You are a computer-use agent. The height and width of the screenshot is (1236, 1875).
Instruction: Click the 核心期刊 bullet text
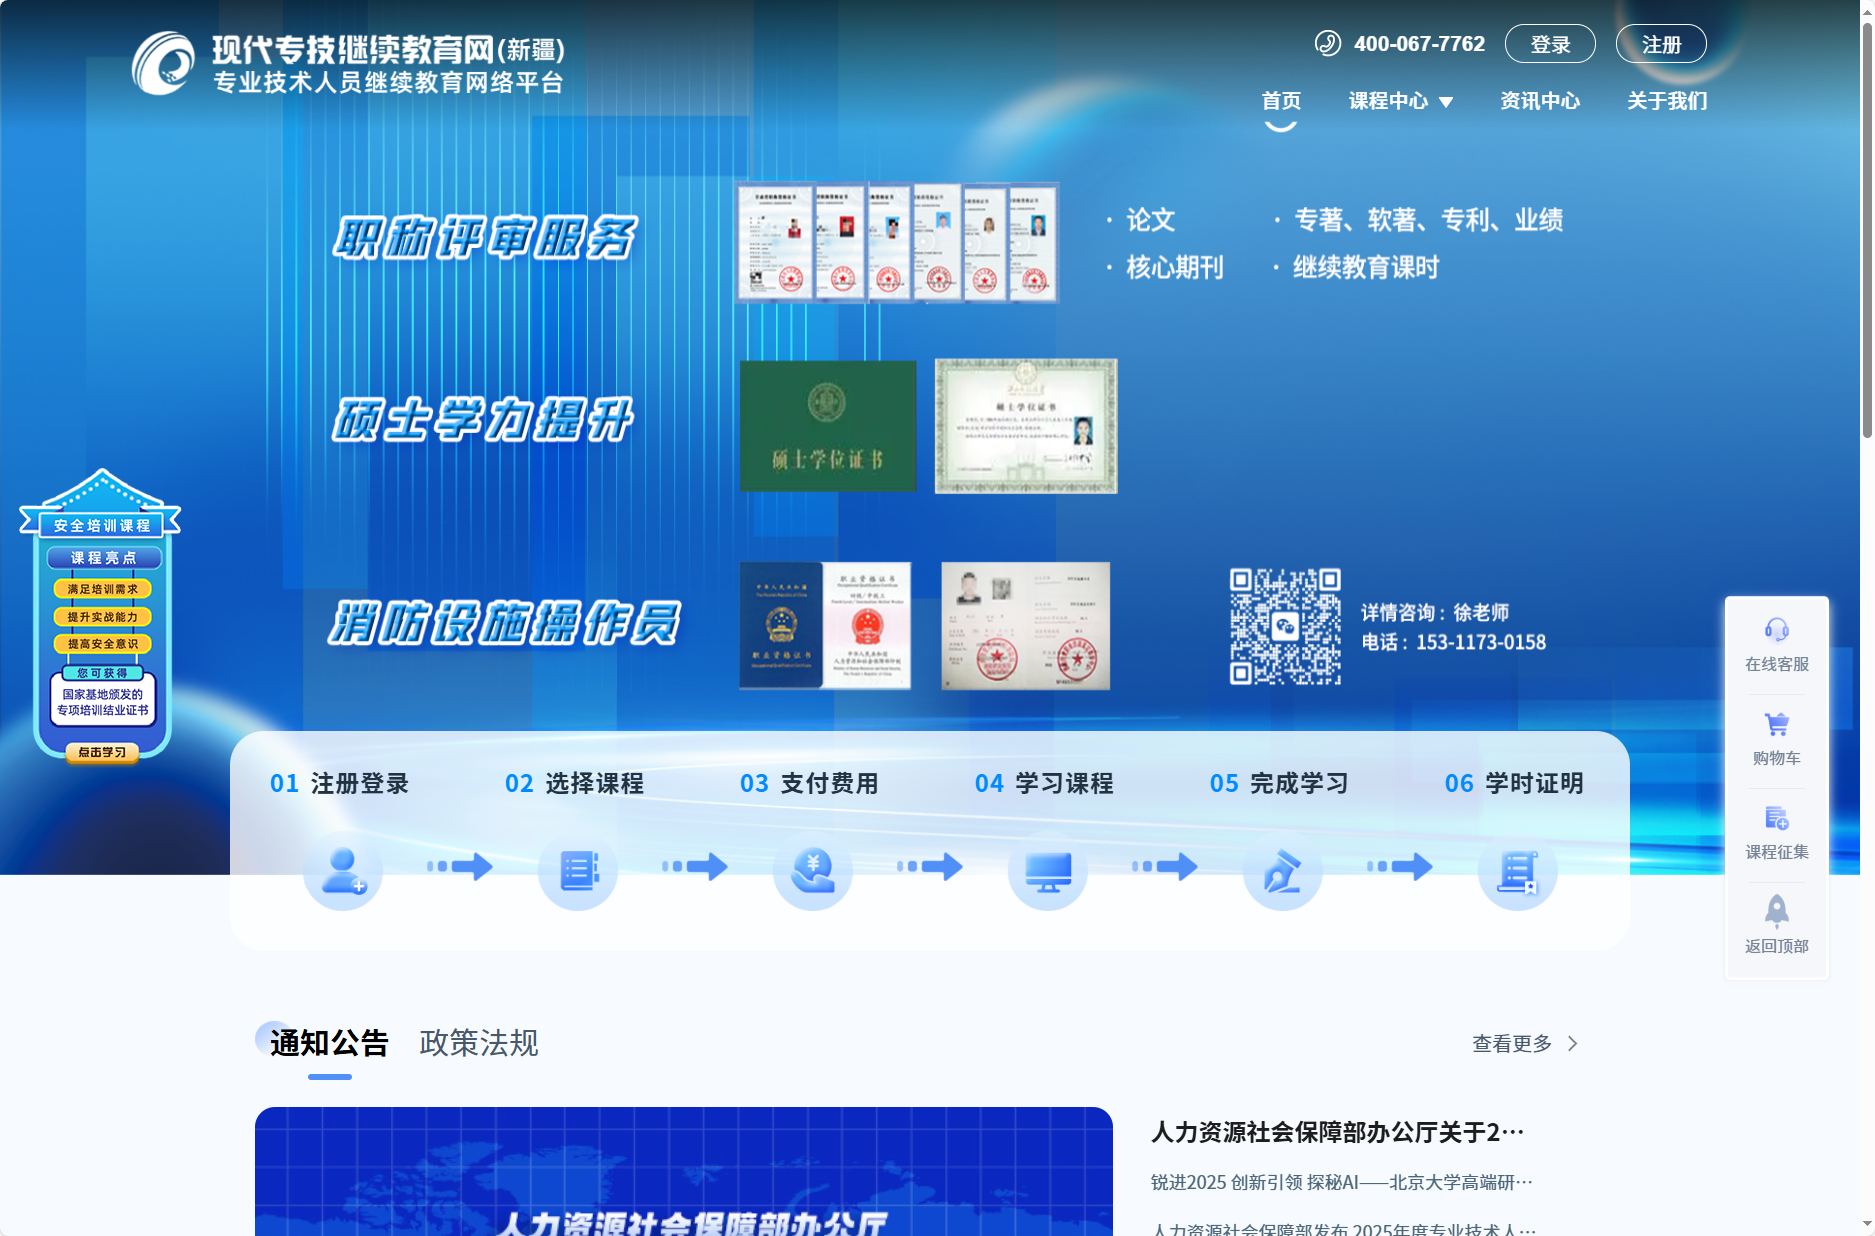click(x=1175, y=268)
